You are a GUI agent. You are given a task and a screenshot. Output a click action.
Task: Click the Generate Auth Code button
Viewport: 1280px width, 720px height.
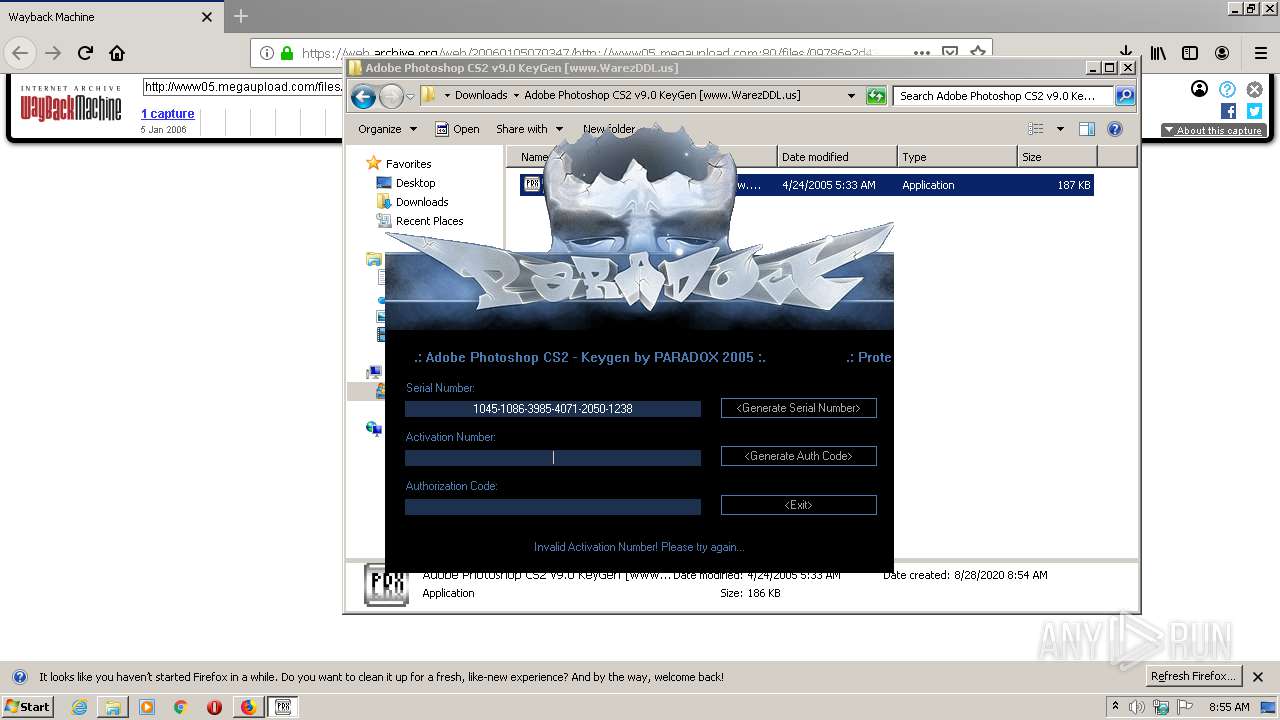798,456
